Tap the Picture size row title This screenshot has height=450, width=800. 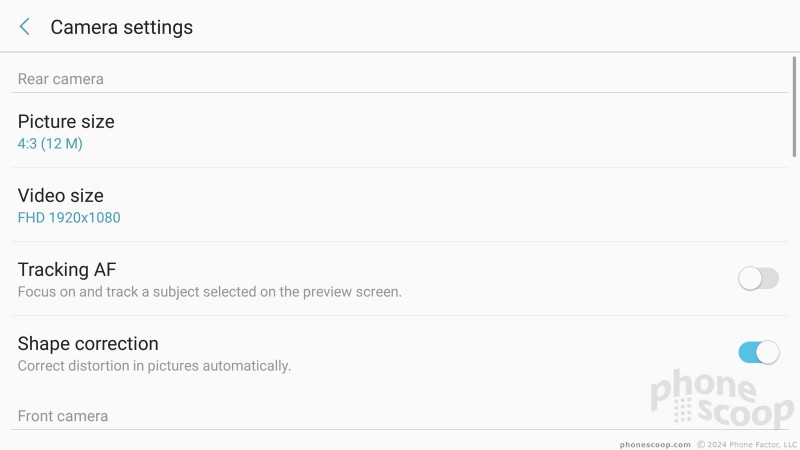tap(66, 121)
